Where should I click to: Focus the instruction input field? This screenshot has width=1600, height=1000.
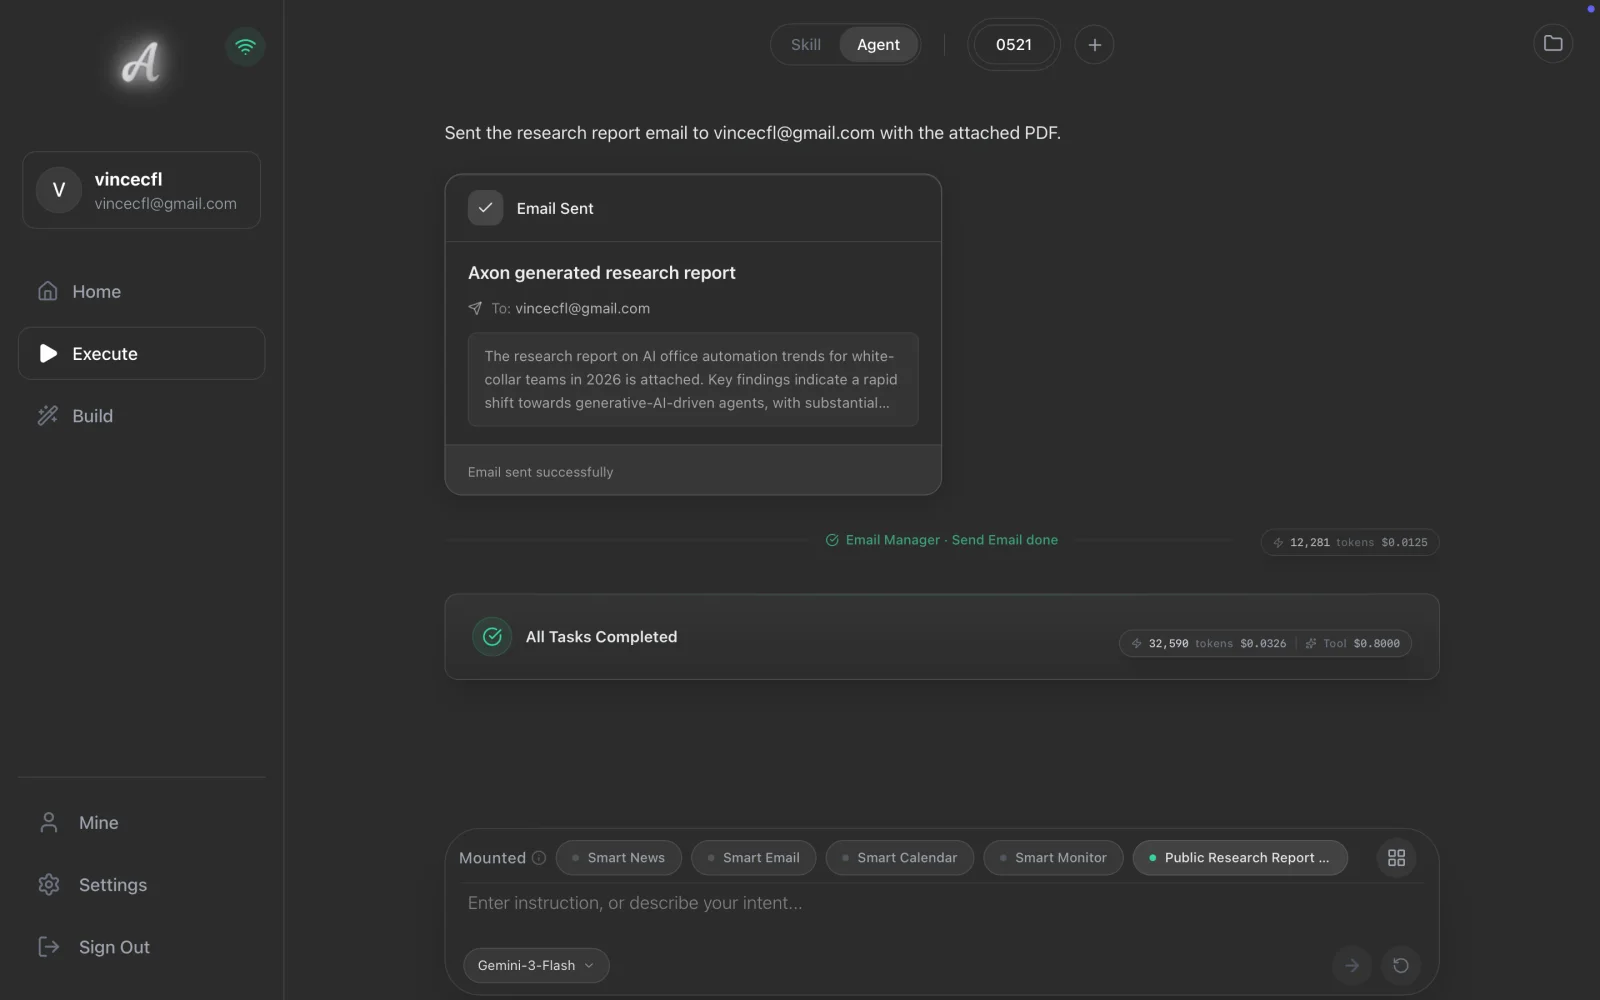pos(940,903)
